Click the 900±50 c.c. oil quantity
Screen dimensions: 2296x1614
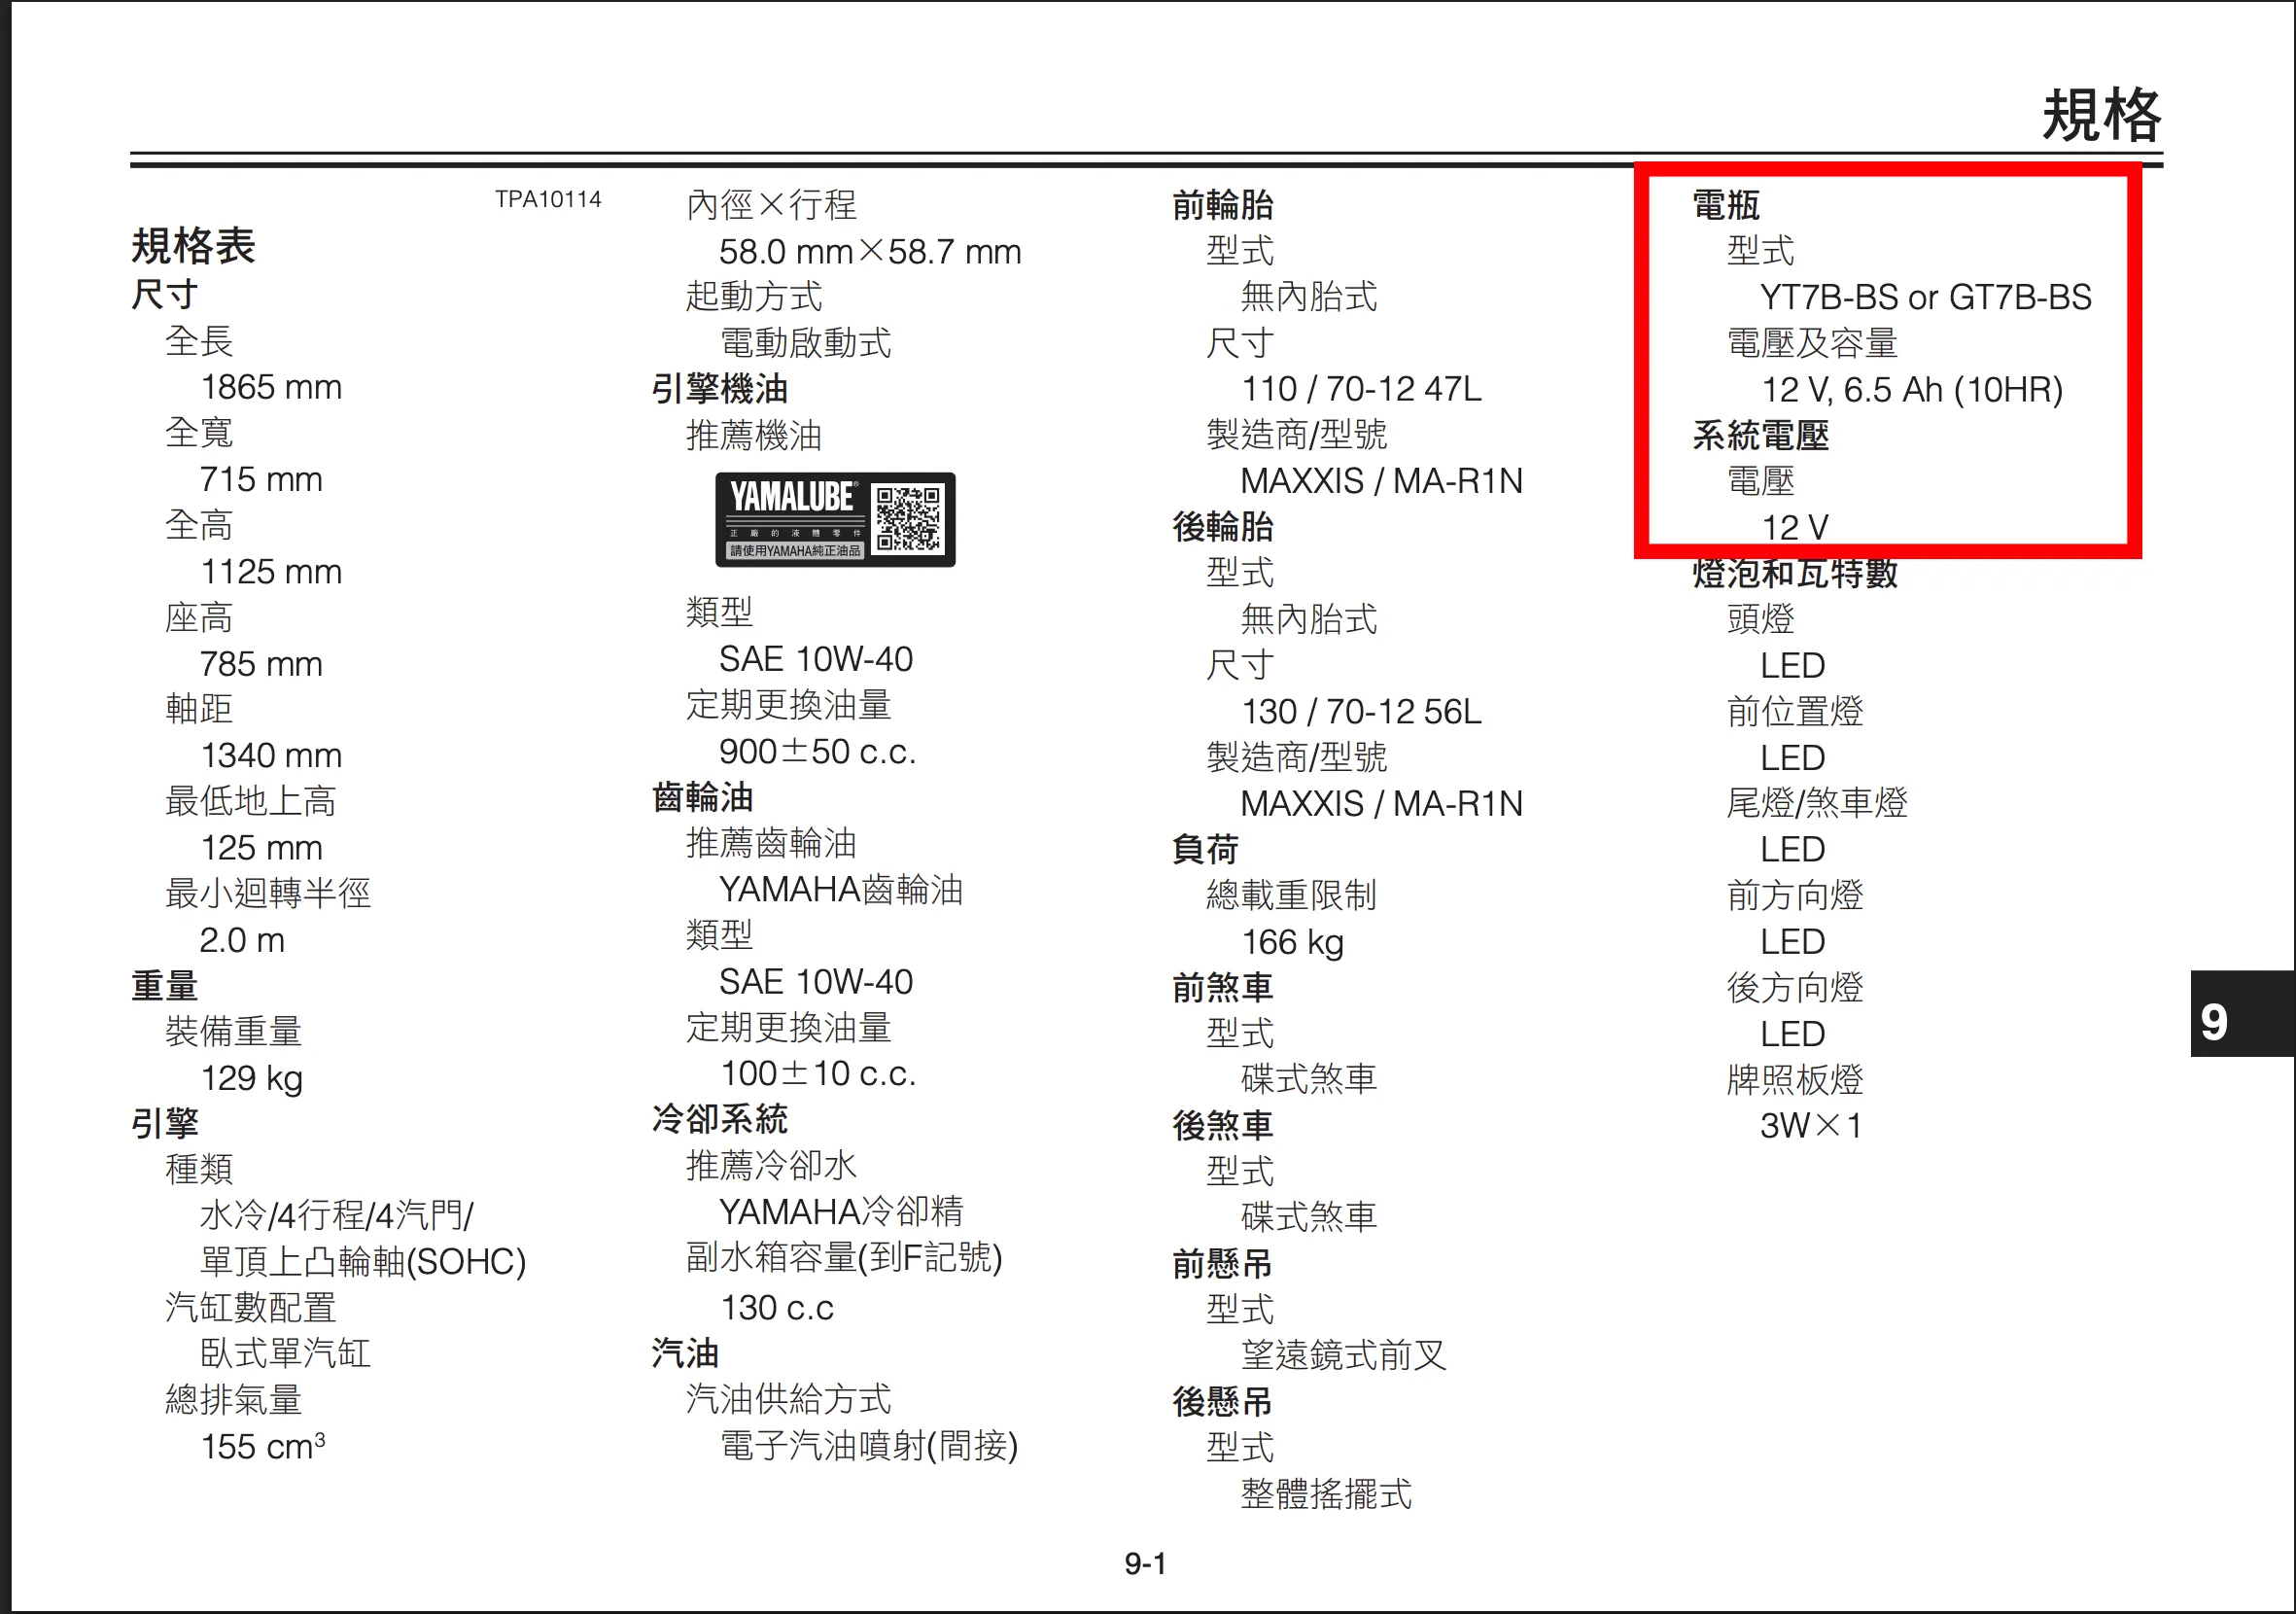point(818,751)
